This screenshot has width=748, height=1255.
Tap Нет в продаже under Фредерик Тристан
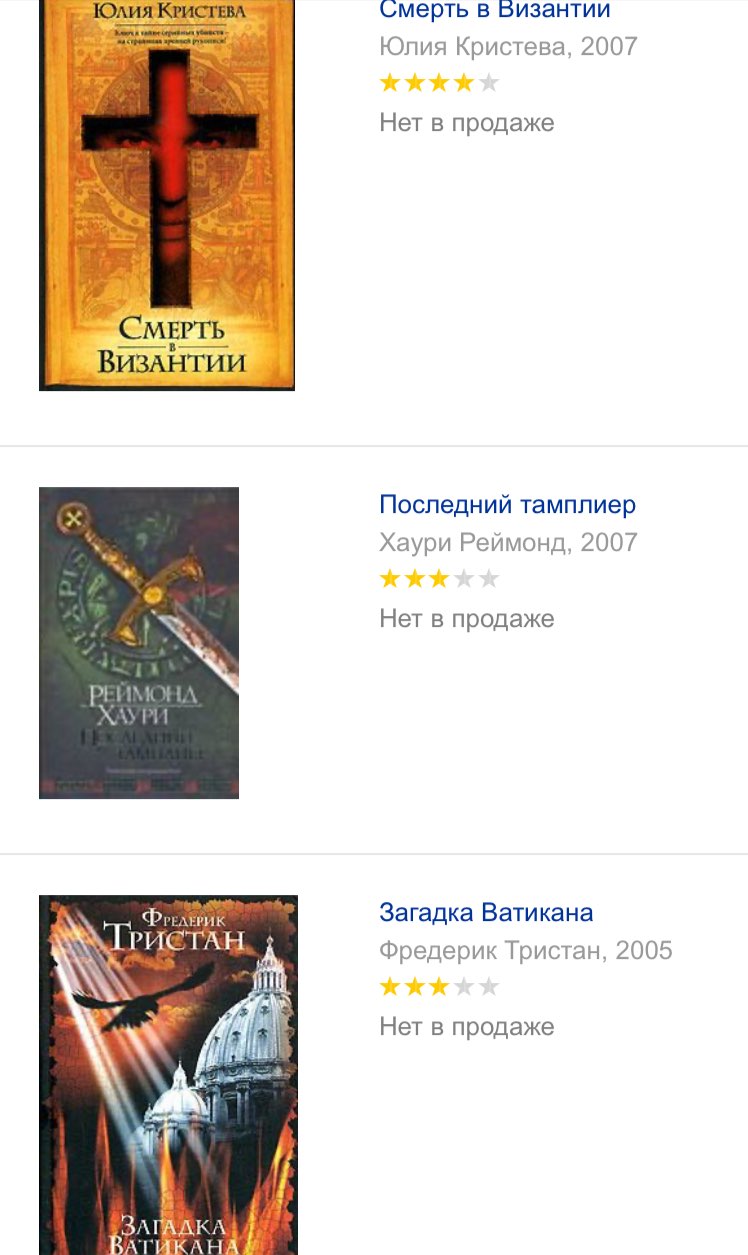pos(467,1027)
